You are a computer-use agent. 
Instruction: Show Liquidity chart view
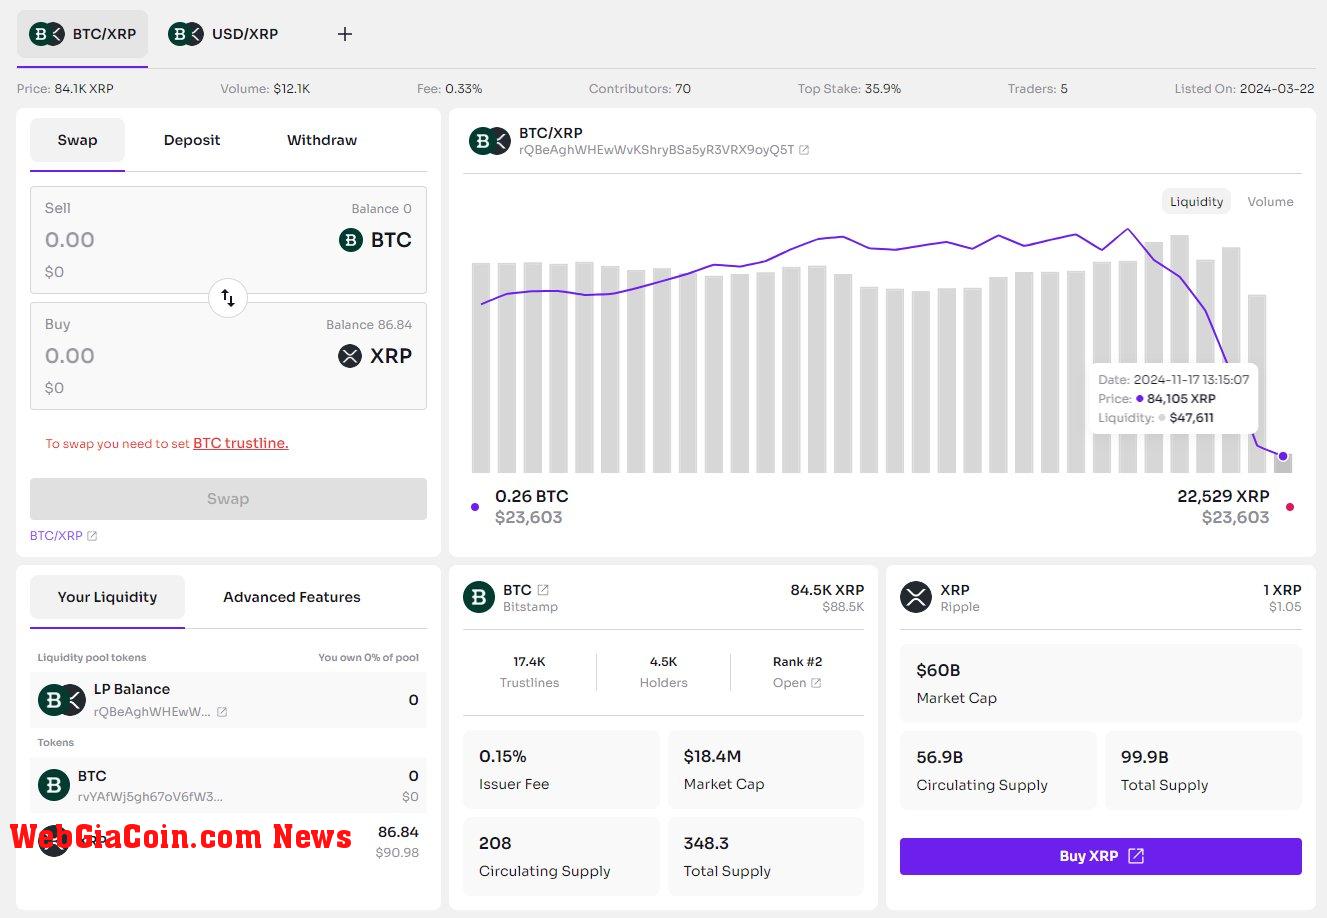pyautogui.click(x=1197, y=202)
